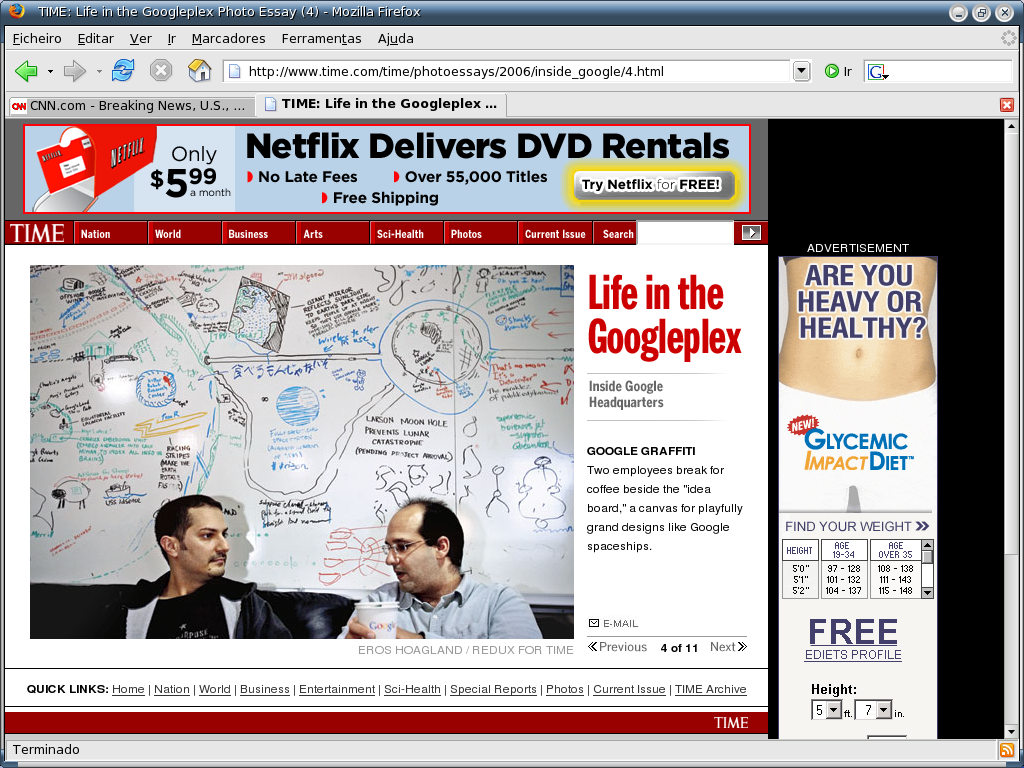Open the Ajuda menu
This screenshot has width=1024, height=768.
point(395,39)
